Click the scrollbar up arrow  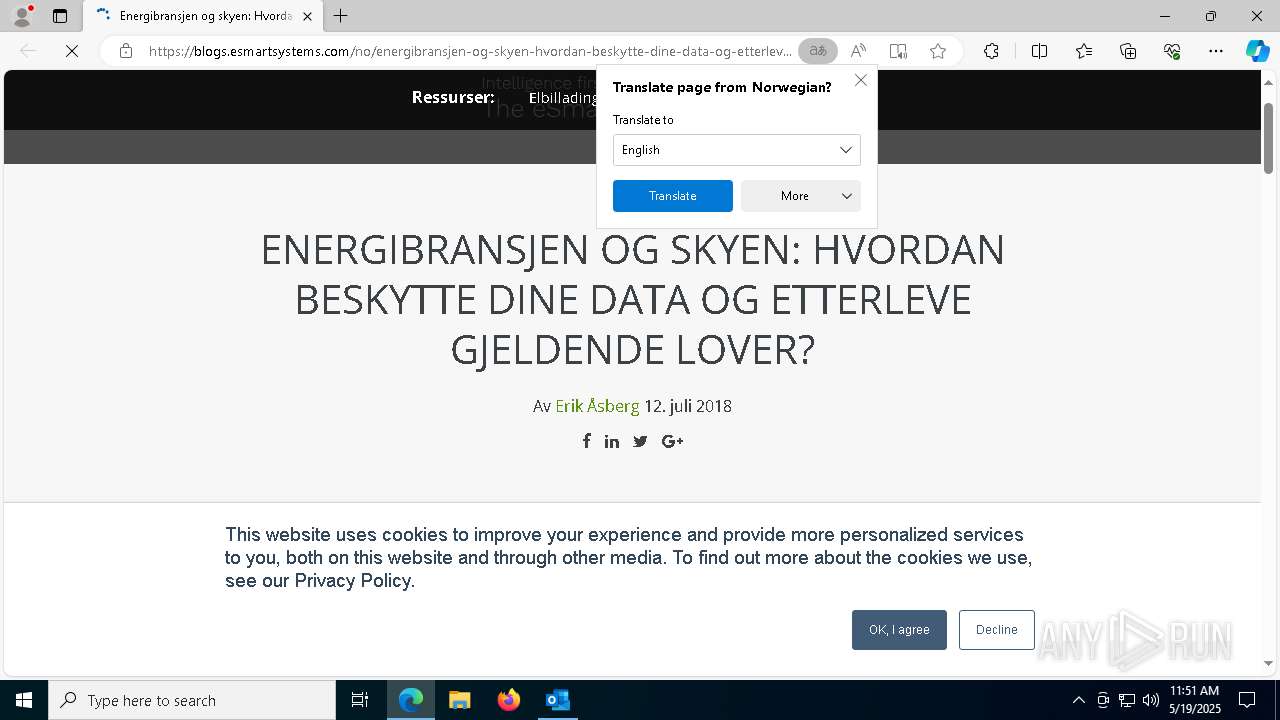click(1268, 81)
